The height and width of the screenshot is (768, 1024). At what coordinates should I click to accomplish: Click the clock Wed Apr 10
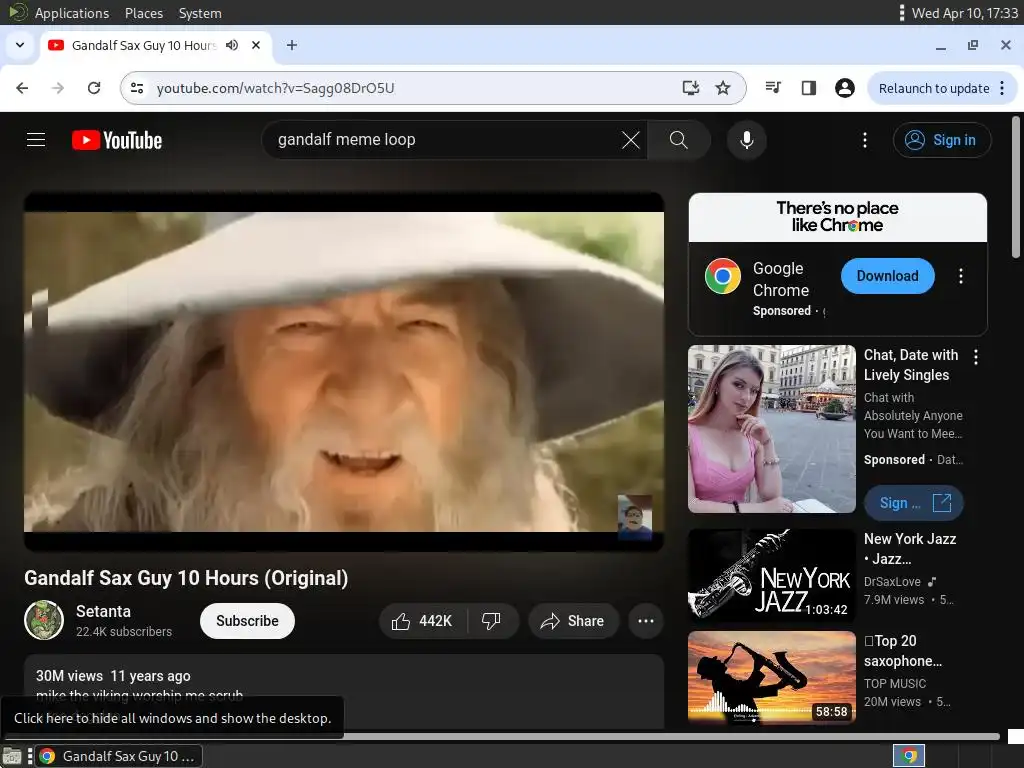(x=965, y=13)
